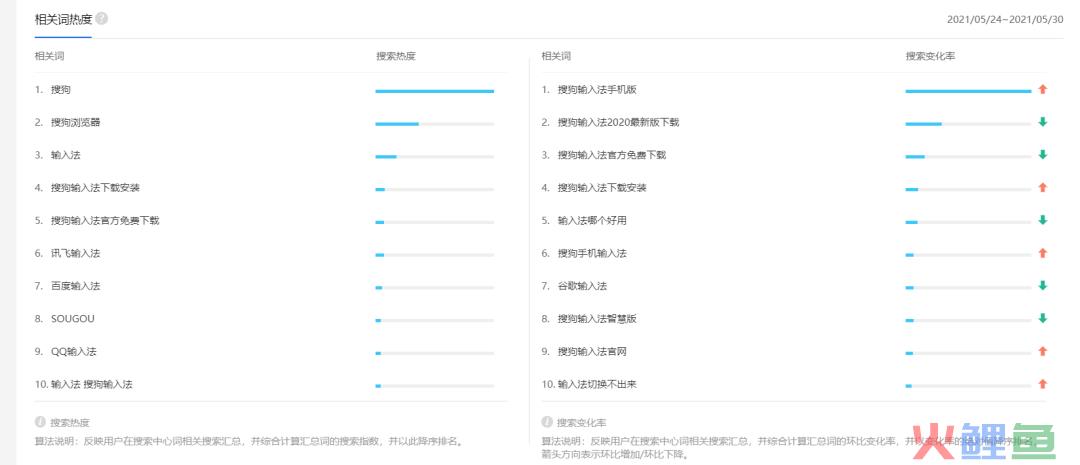Click the down arrow for 搜狗输入法官方免费下载 change rate
The height and width of the screenshot is (465, 1080).
point(1043,155)
